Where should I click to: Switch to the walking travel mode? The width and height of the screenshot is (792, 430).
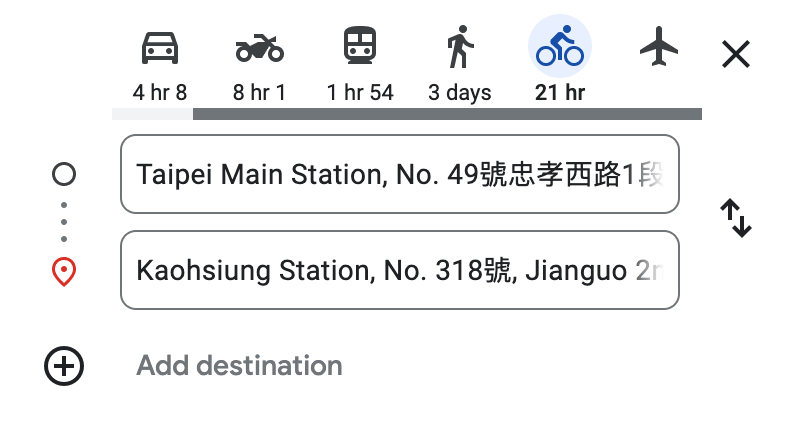tap(460, 46)
